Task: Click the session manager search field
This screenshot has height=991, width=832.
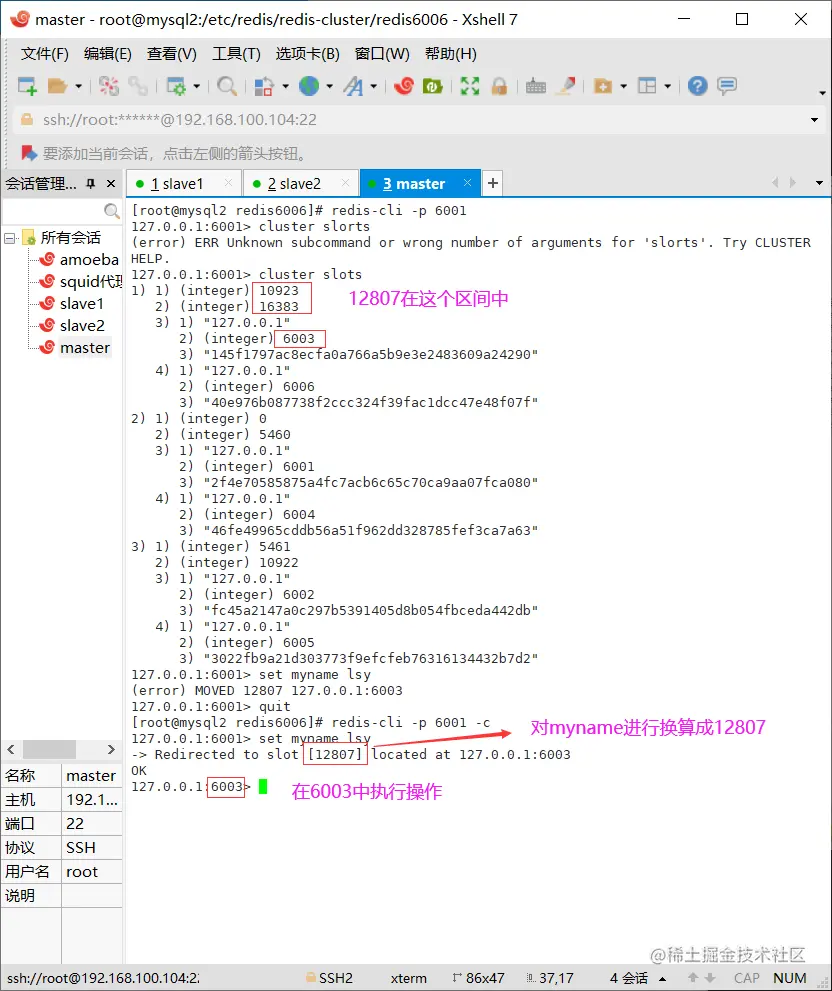Action: 61,210
